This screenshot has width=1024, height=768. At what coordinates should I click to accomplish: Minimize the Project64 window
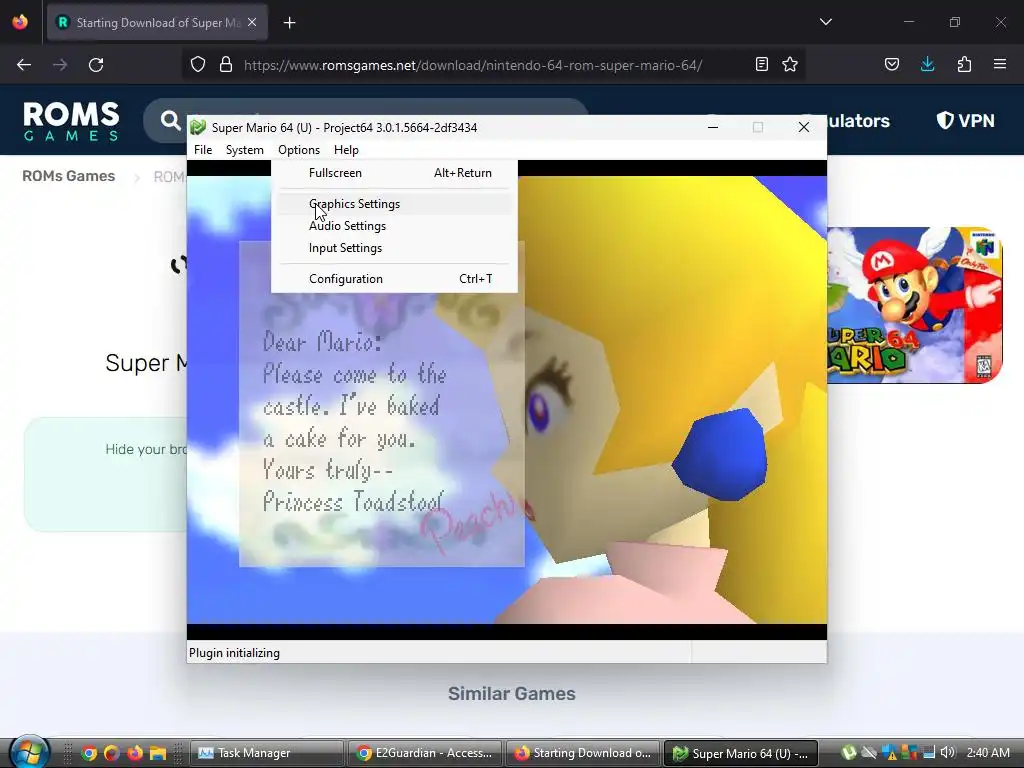point(713,127)
